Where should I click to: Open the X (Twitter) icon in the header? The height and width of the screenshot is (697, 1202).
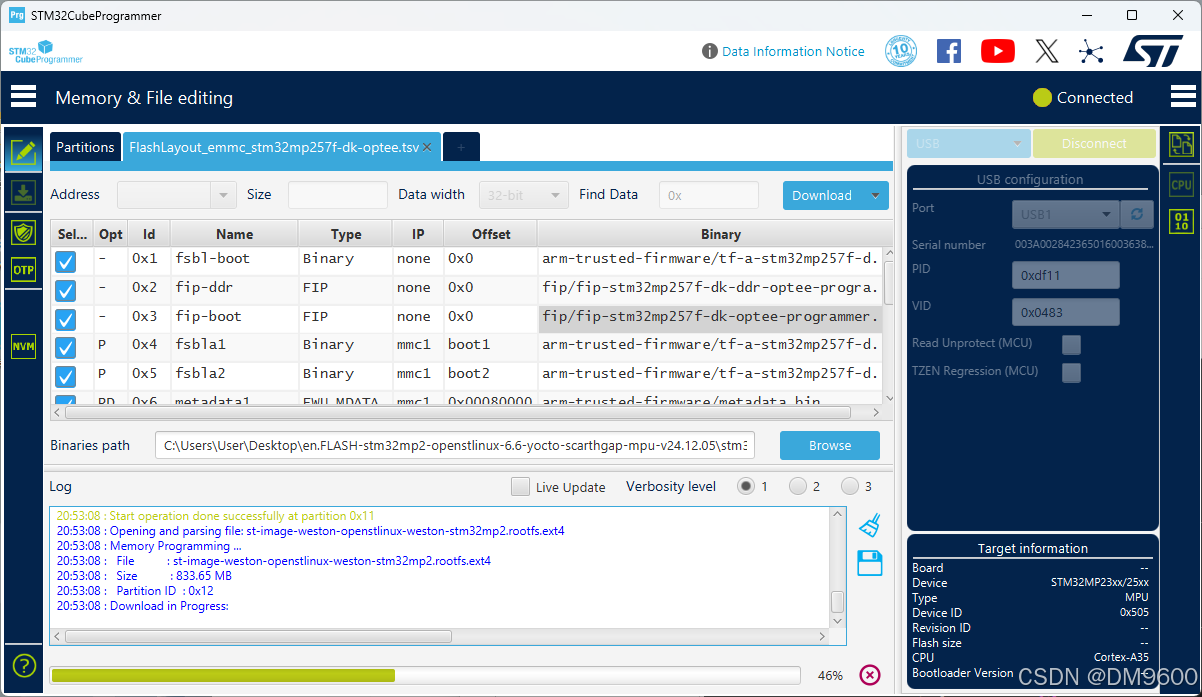[1047, 51]
